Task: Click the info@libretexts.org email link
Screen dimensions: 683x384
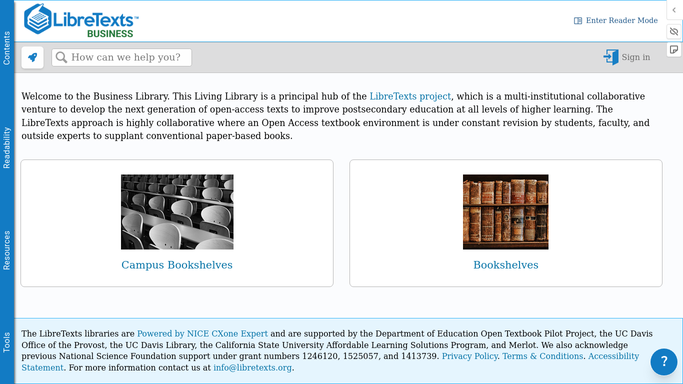Action: tap(252, 367)
